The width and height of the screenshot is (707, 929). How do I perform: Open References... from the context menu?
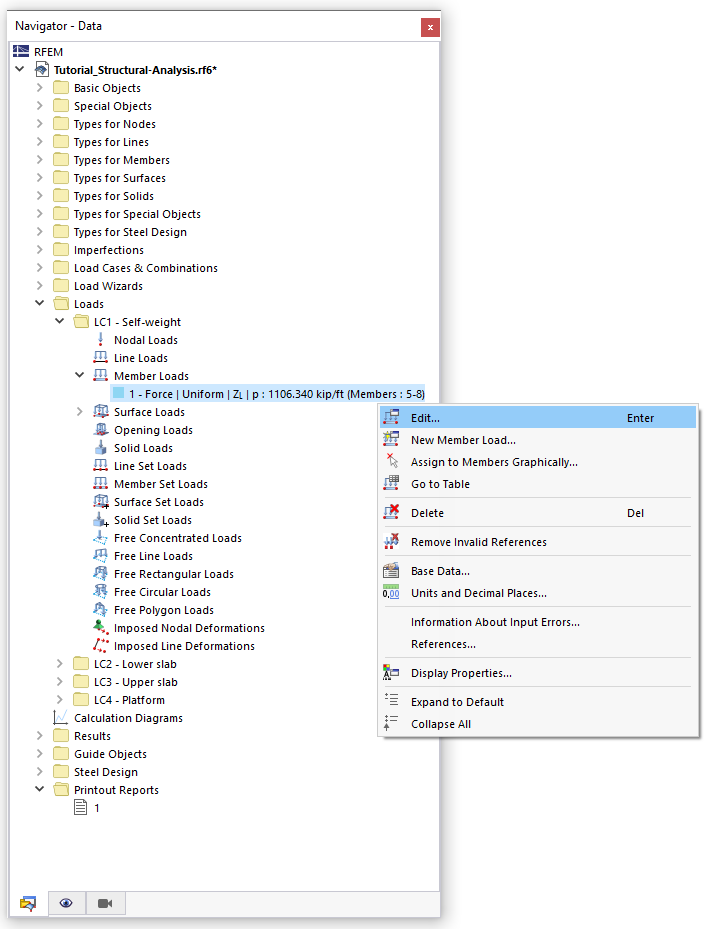point(538,643)
